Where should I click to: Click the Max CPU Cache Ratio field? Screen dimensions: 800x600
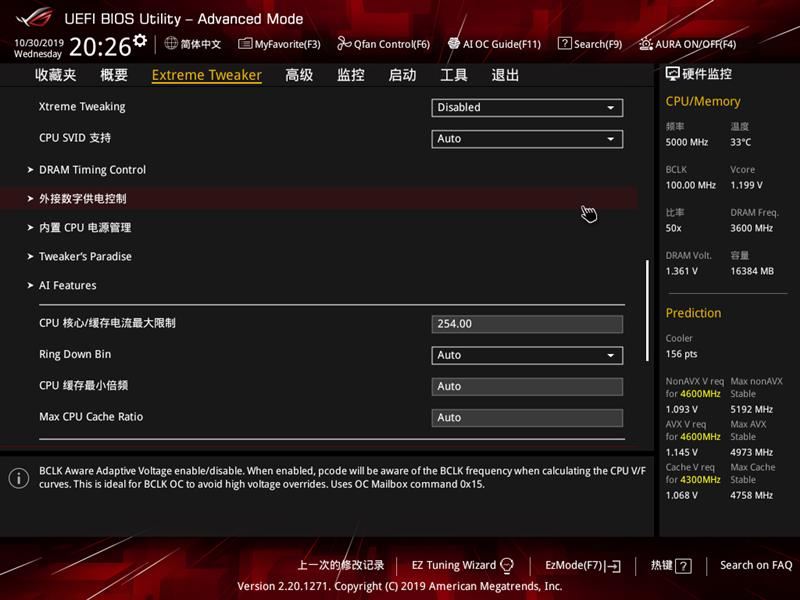(x=527, y=418)
